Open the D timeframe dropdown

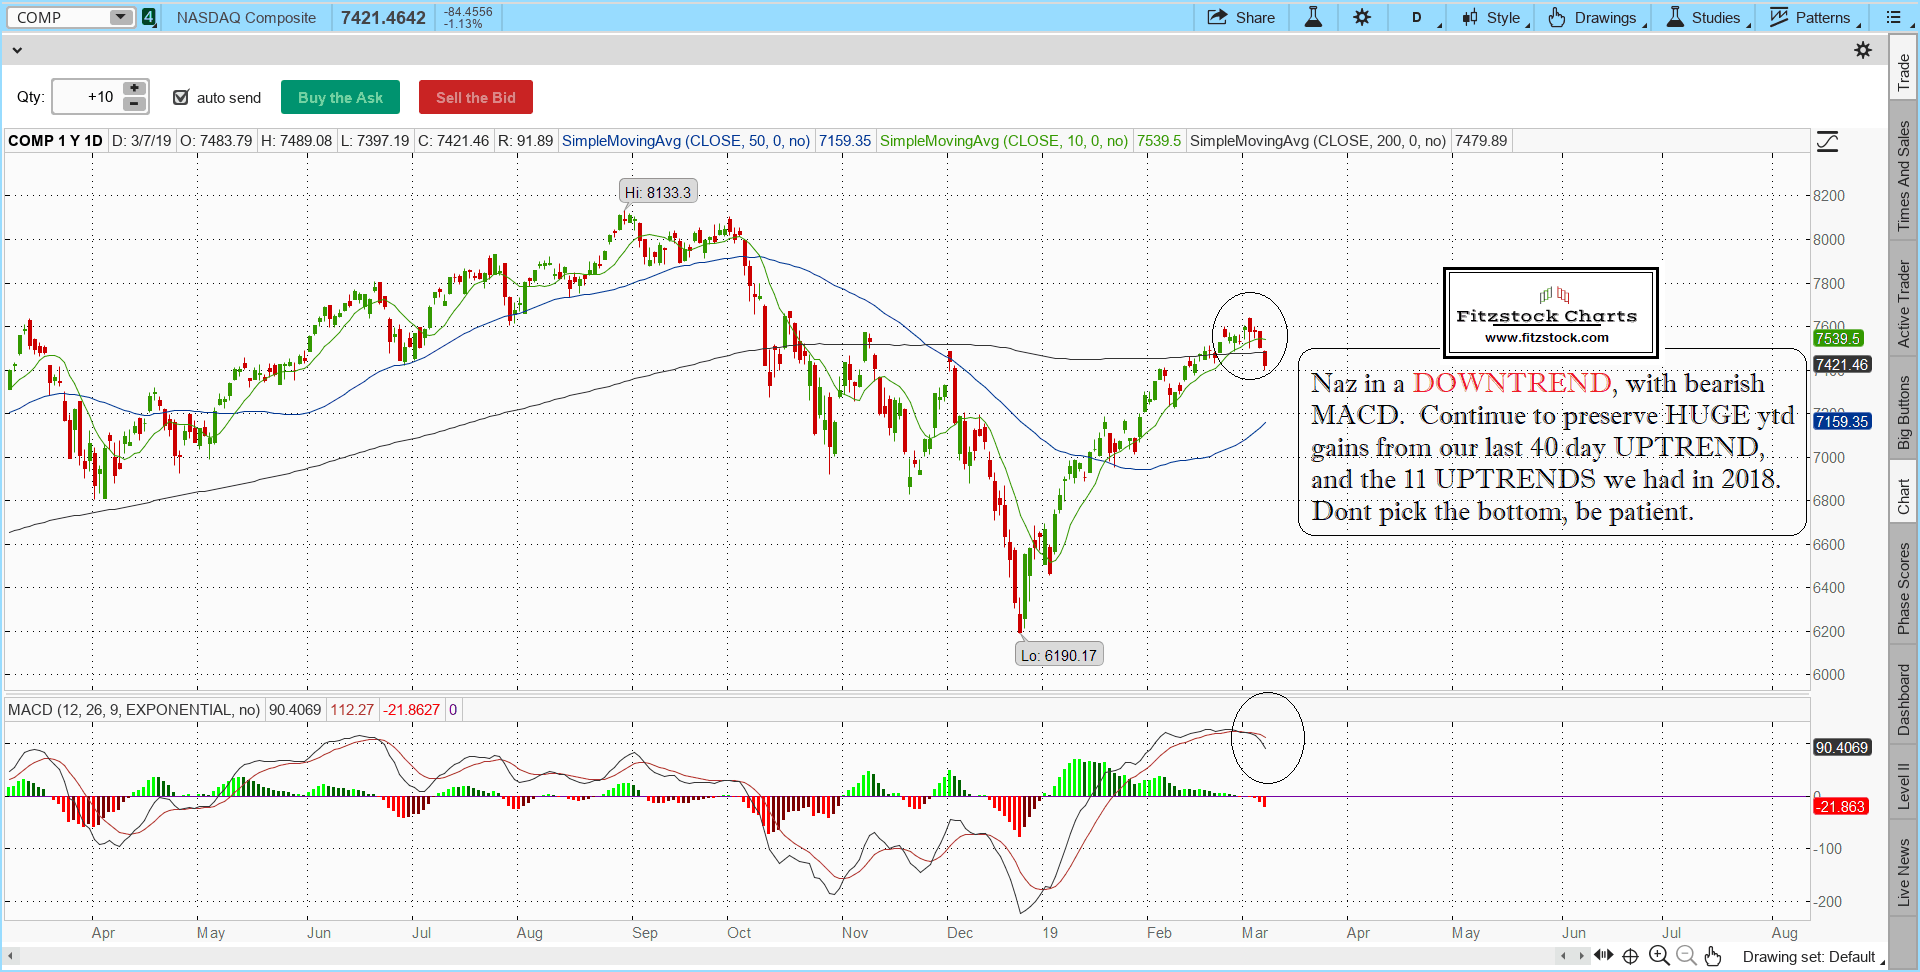pyautogui.click(x=1419, y=17)
